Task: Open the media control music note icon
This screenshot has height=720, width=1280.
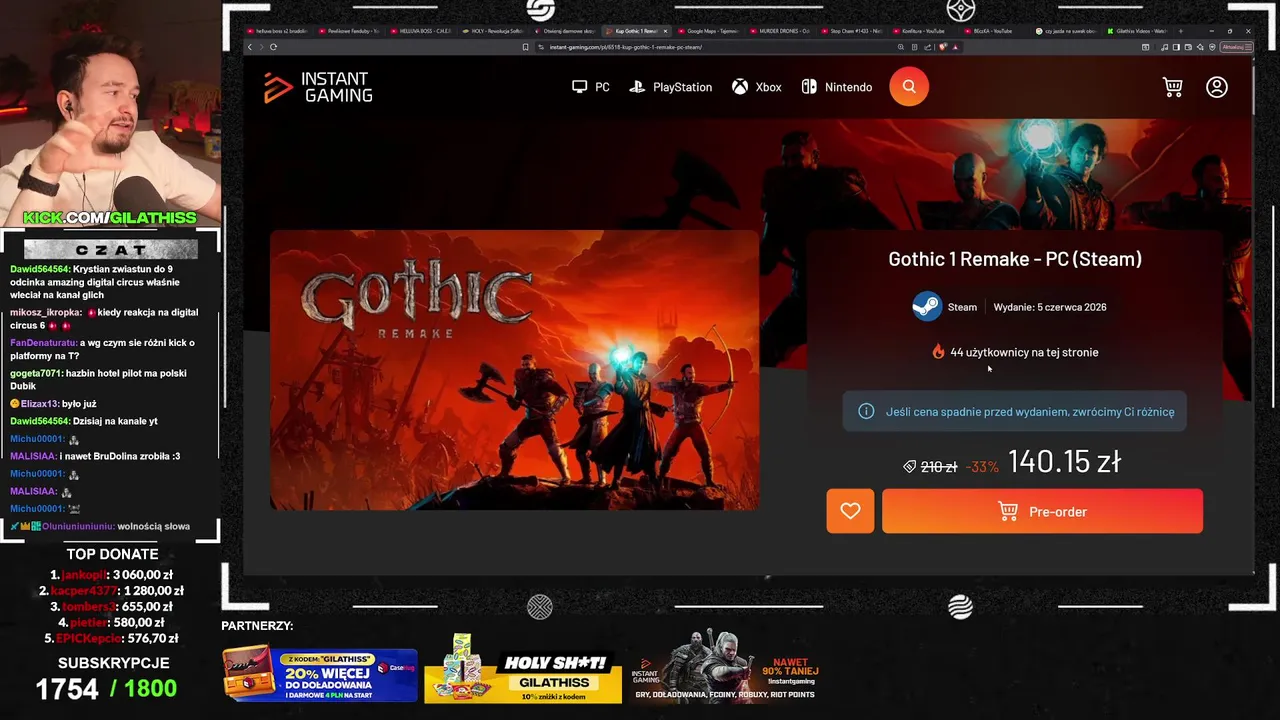Action: [x=1164, y=47]
